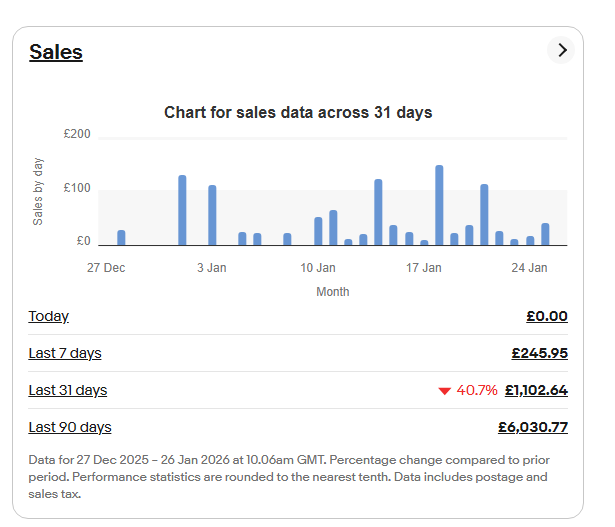Select the Last 31 days link
This screenshot has height=527, width=615.
(x=68, y=390)
